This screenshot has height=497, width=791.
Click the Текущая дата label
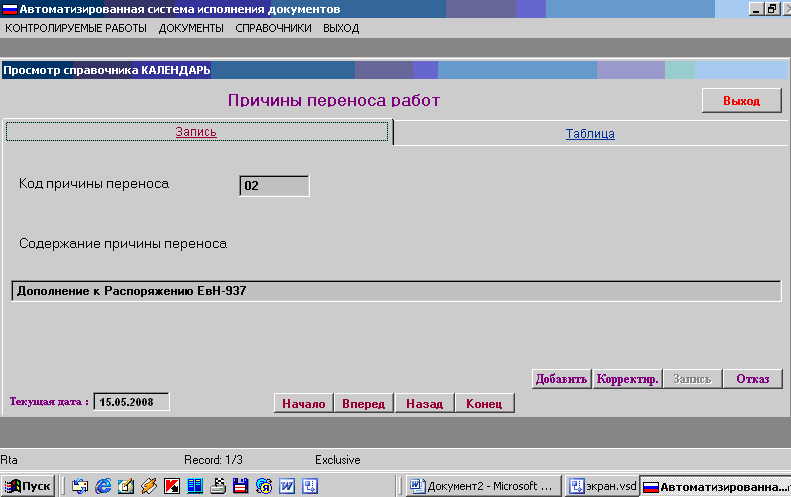(x=49, y=402)
